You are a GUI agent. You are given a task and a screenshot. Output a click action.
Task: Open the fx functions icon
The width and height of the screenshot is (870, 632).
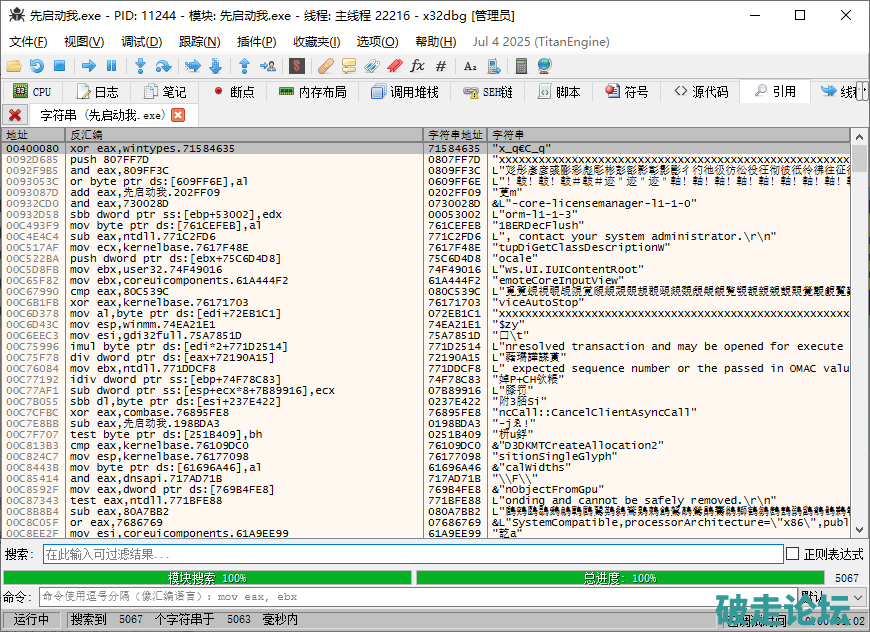tap(417, 66)
